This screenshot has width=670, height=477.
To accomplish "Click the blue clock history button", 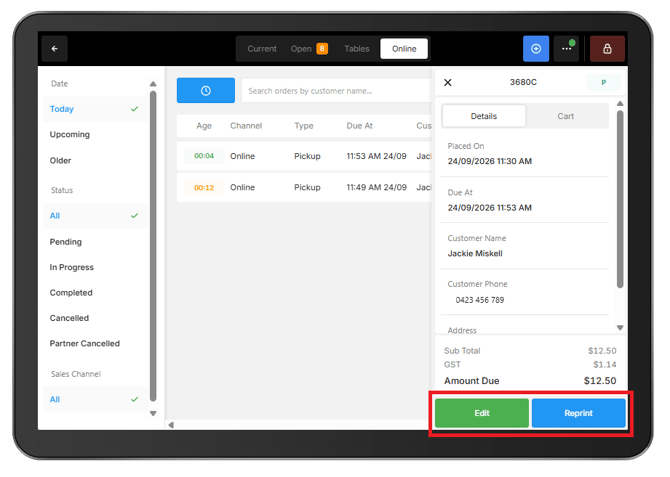I will (206, 91).
